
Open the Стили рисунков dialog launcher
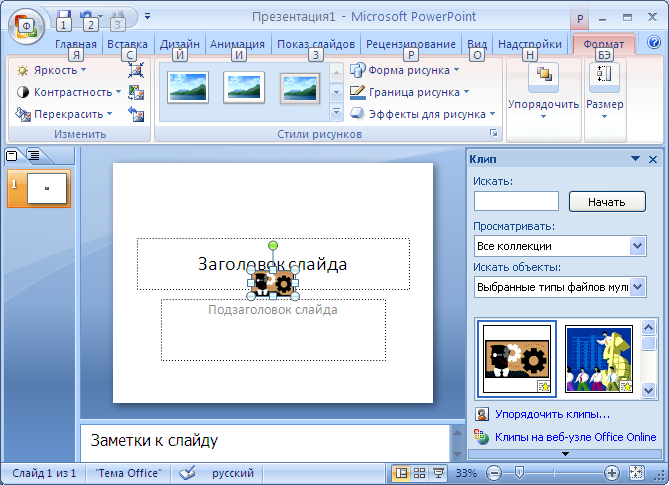click(x=494, y=133)
